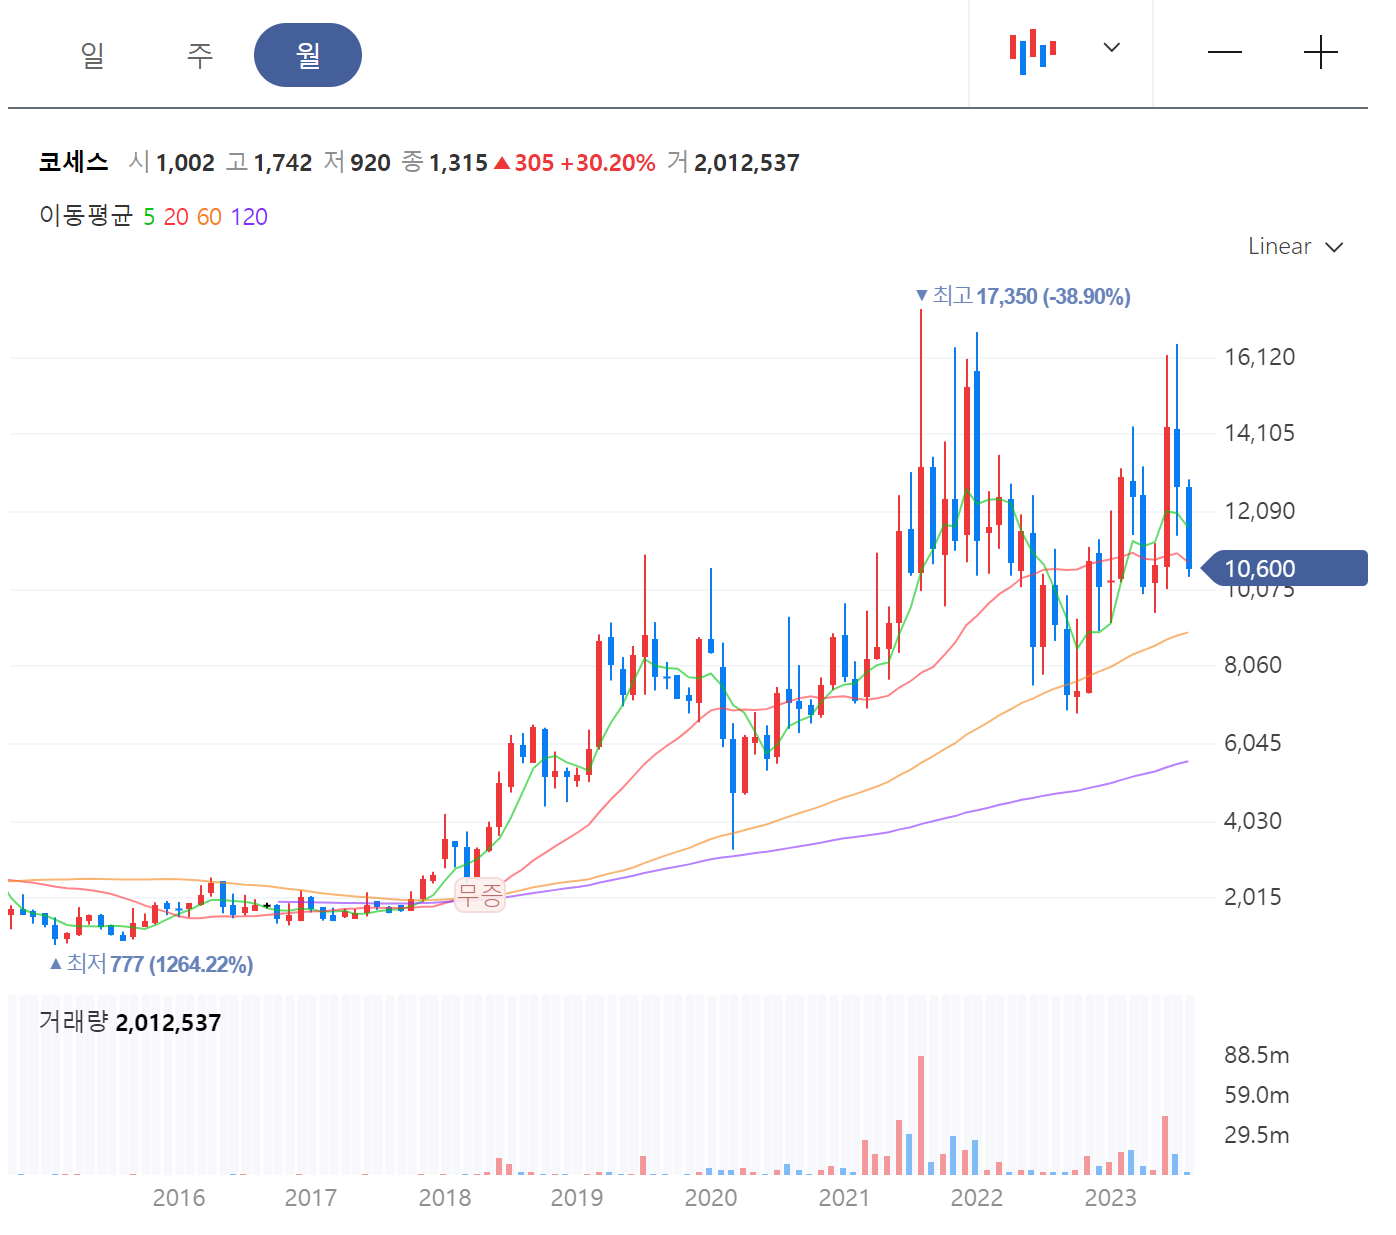The width and height of the screenshot is (1396, 1235).
Task: Click the closing price 1,315 value
Action: [458, 163]
